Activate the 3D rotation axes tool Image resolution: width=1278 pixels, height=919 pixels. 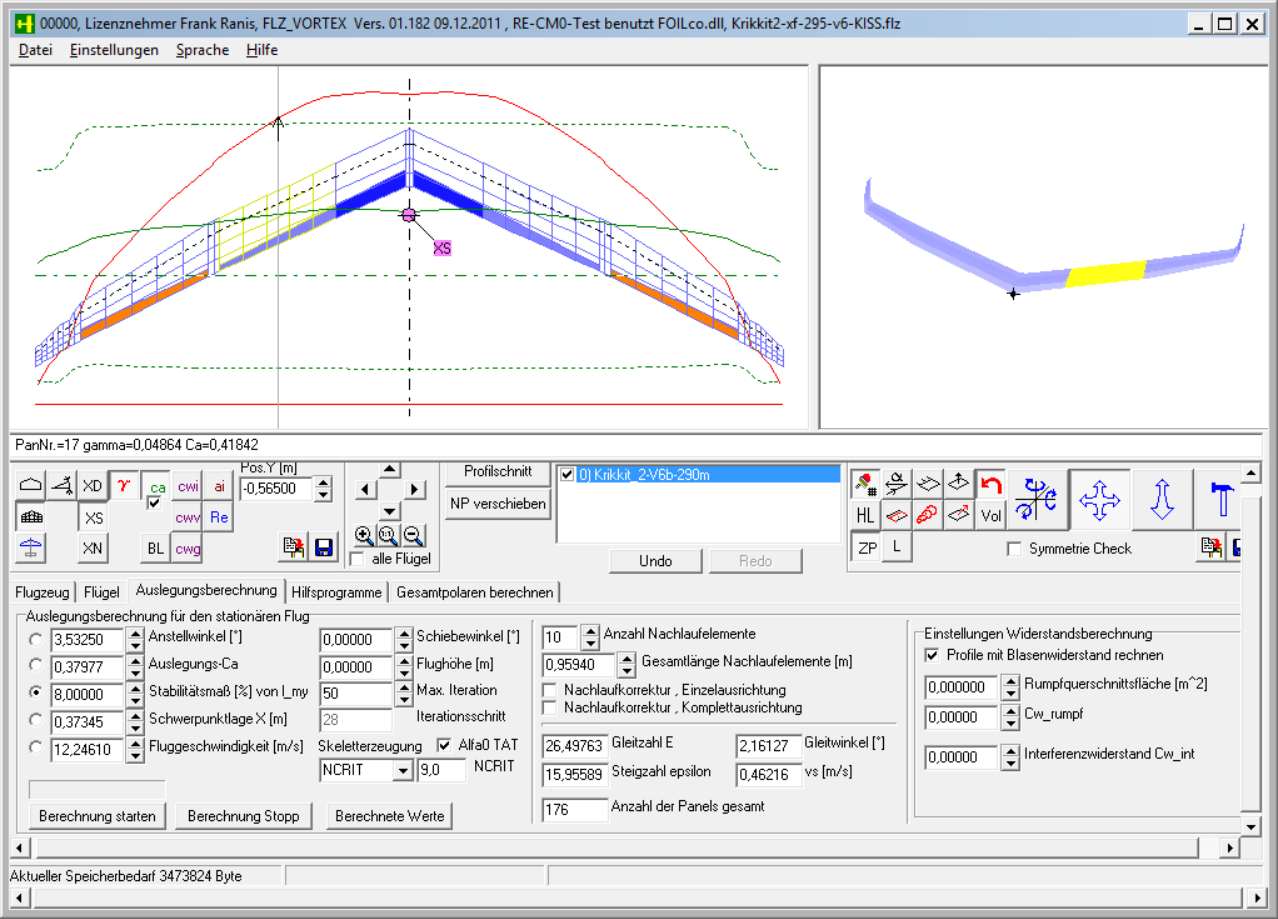1035,498
